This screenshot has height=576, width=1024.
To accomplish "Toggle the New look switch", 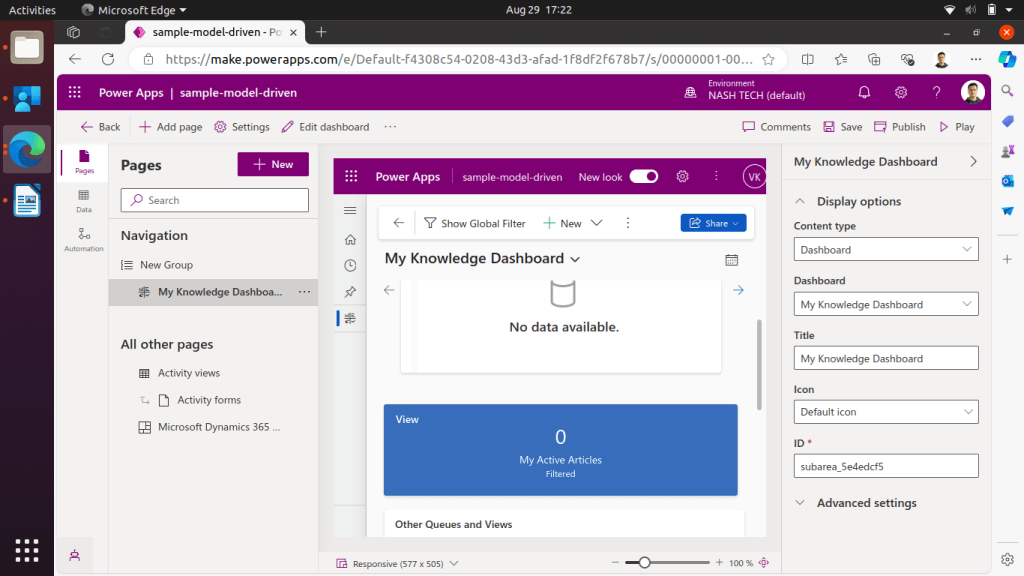I will [643, 176].
